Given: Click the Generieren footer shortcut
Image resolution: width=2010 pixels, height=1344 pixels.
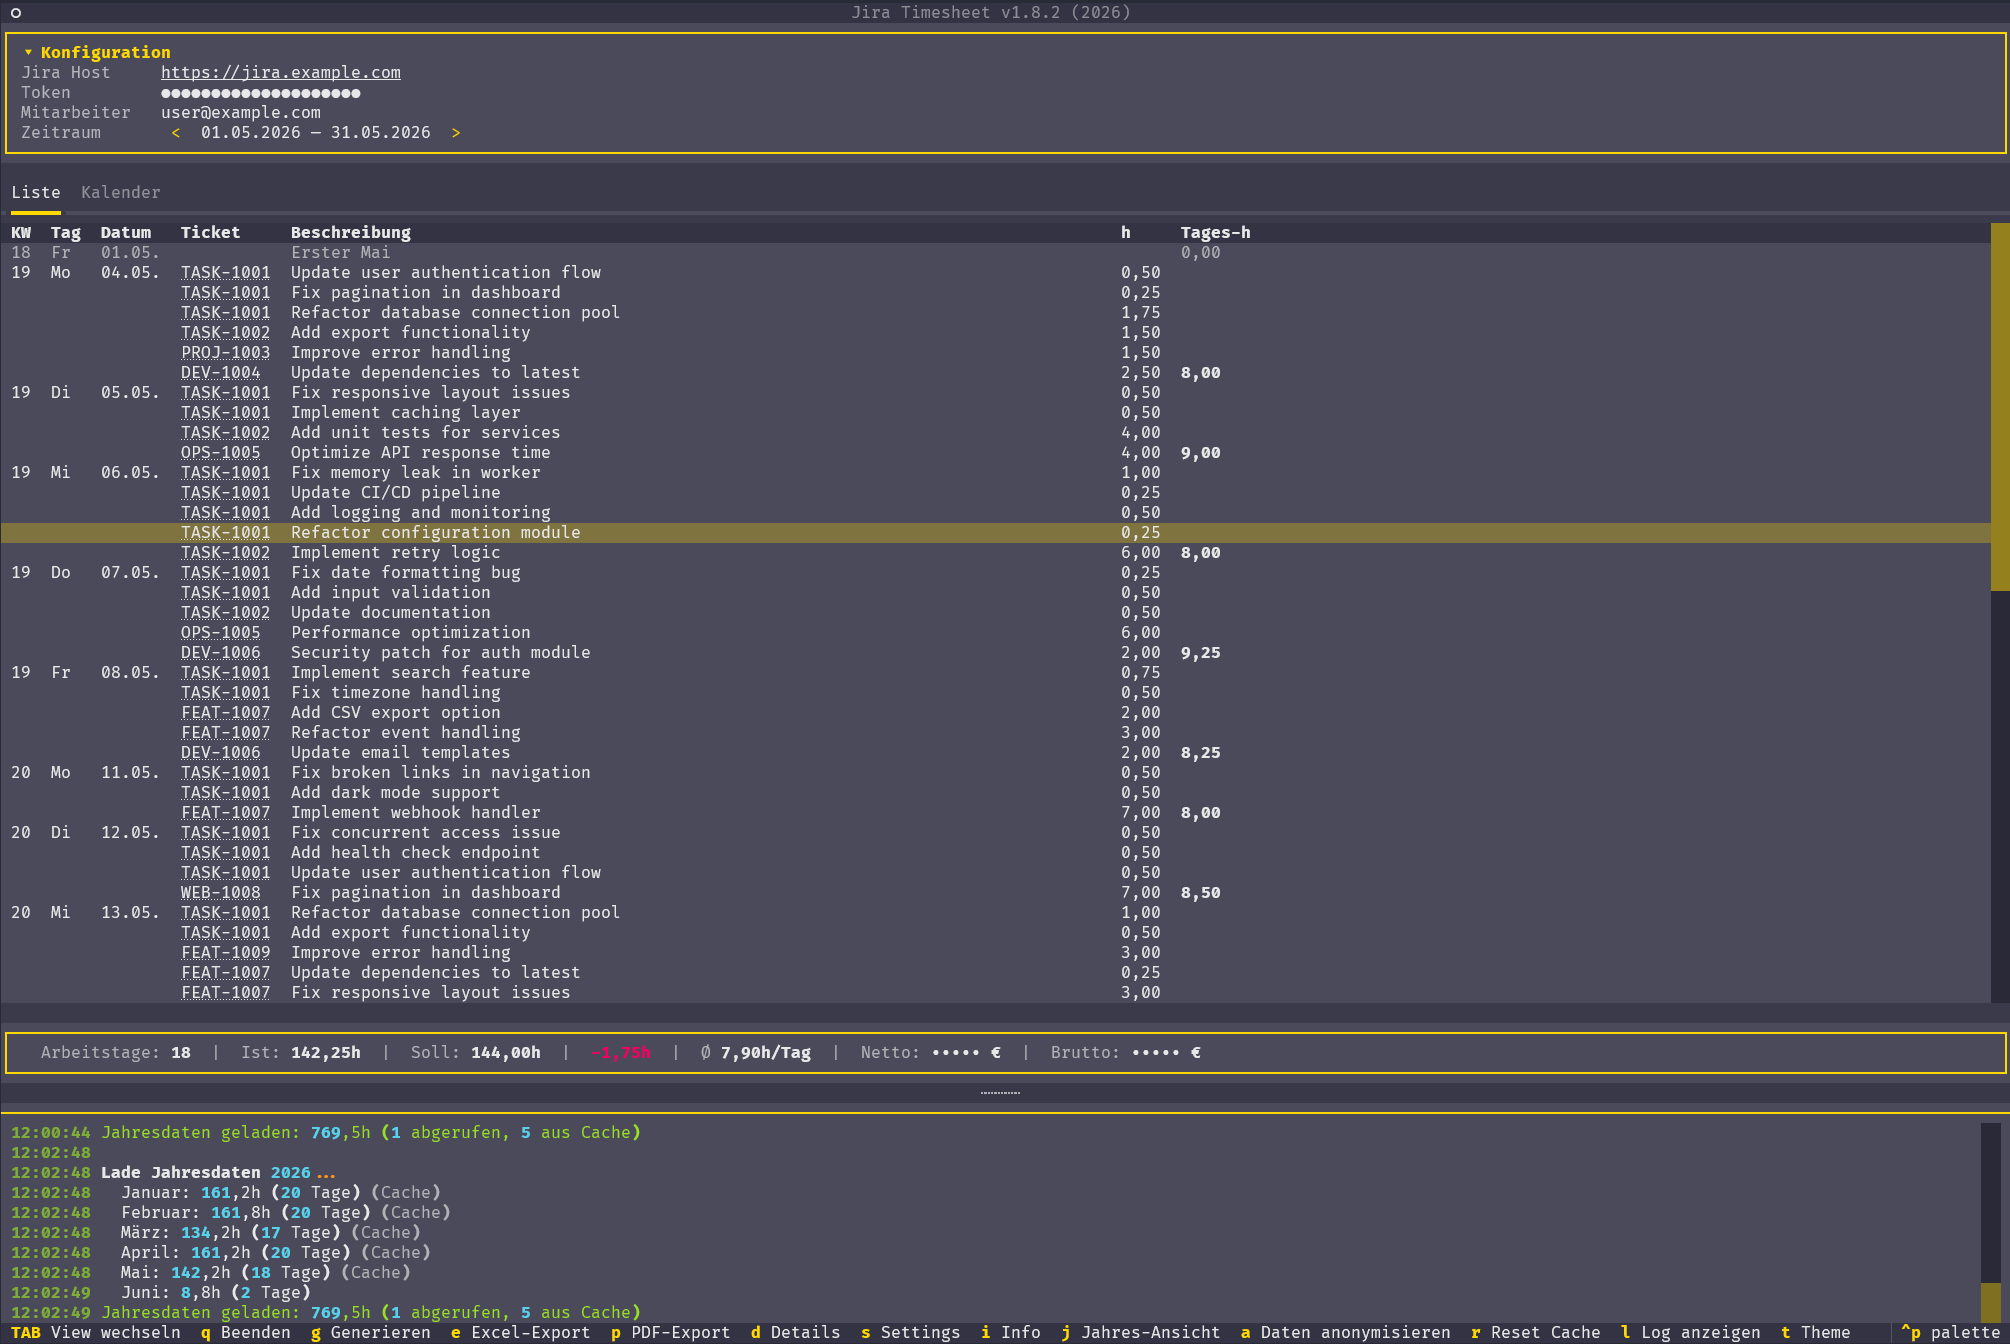Looking at the screenshot, I should click(371, 1332).
